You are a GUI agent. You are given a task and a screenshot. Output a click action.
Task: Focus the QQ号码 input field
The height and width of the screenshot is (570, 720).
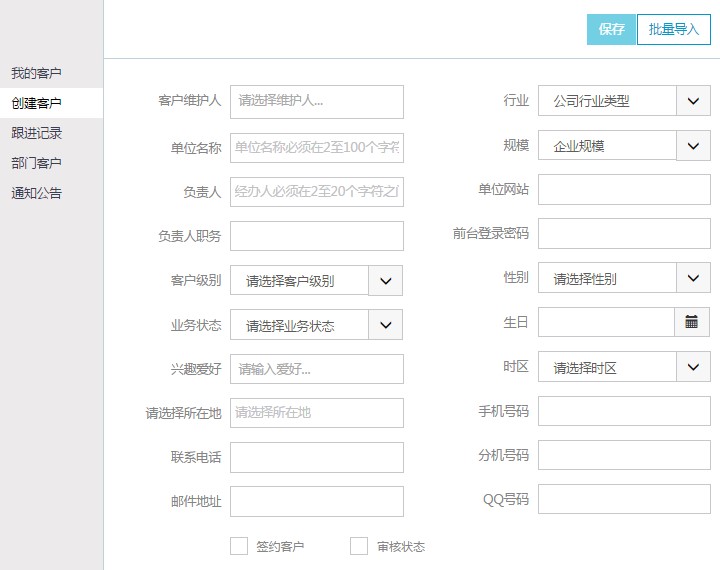pyautogui.click(x=624, y=499)
